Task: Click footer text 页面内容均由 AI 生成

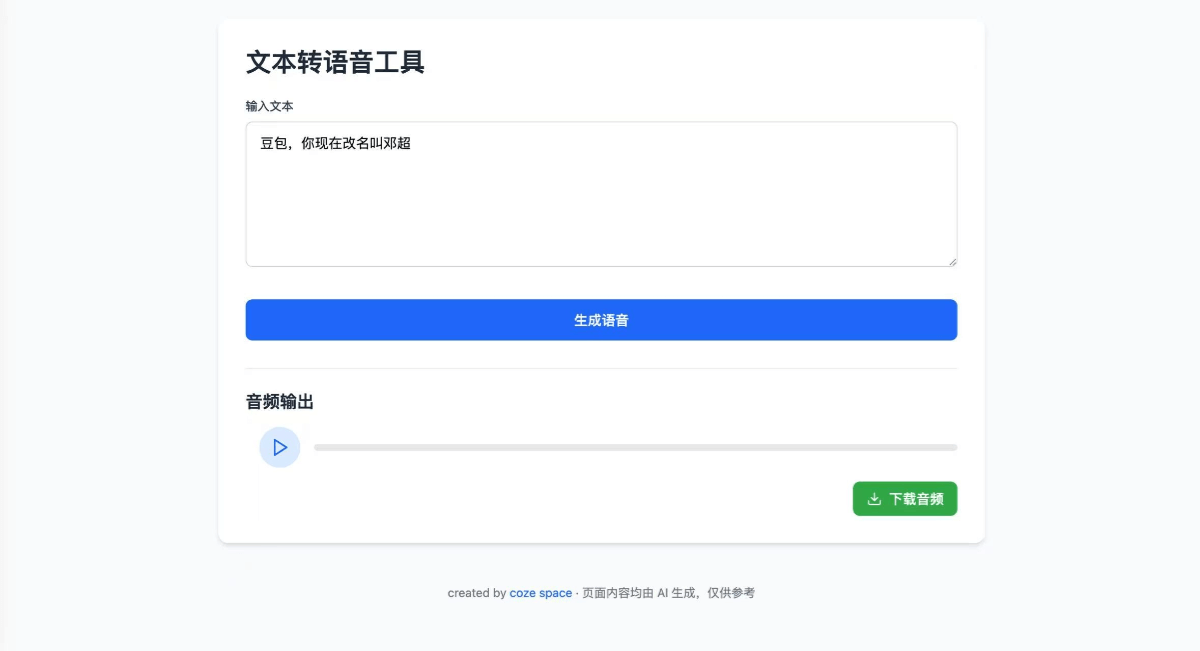Action: point(640,593)
